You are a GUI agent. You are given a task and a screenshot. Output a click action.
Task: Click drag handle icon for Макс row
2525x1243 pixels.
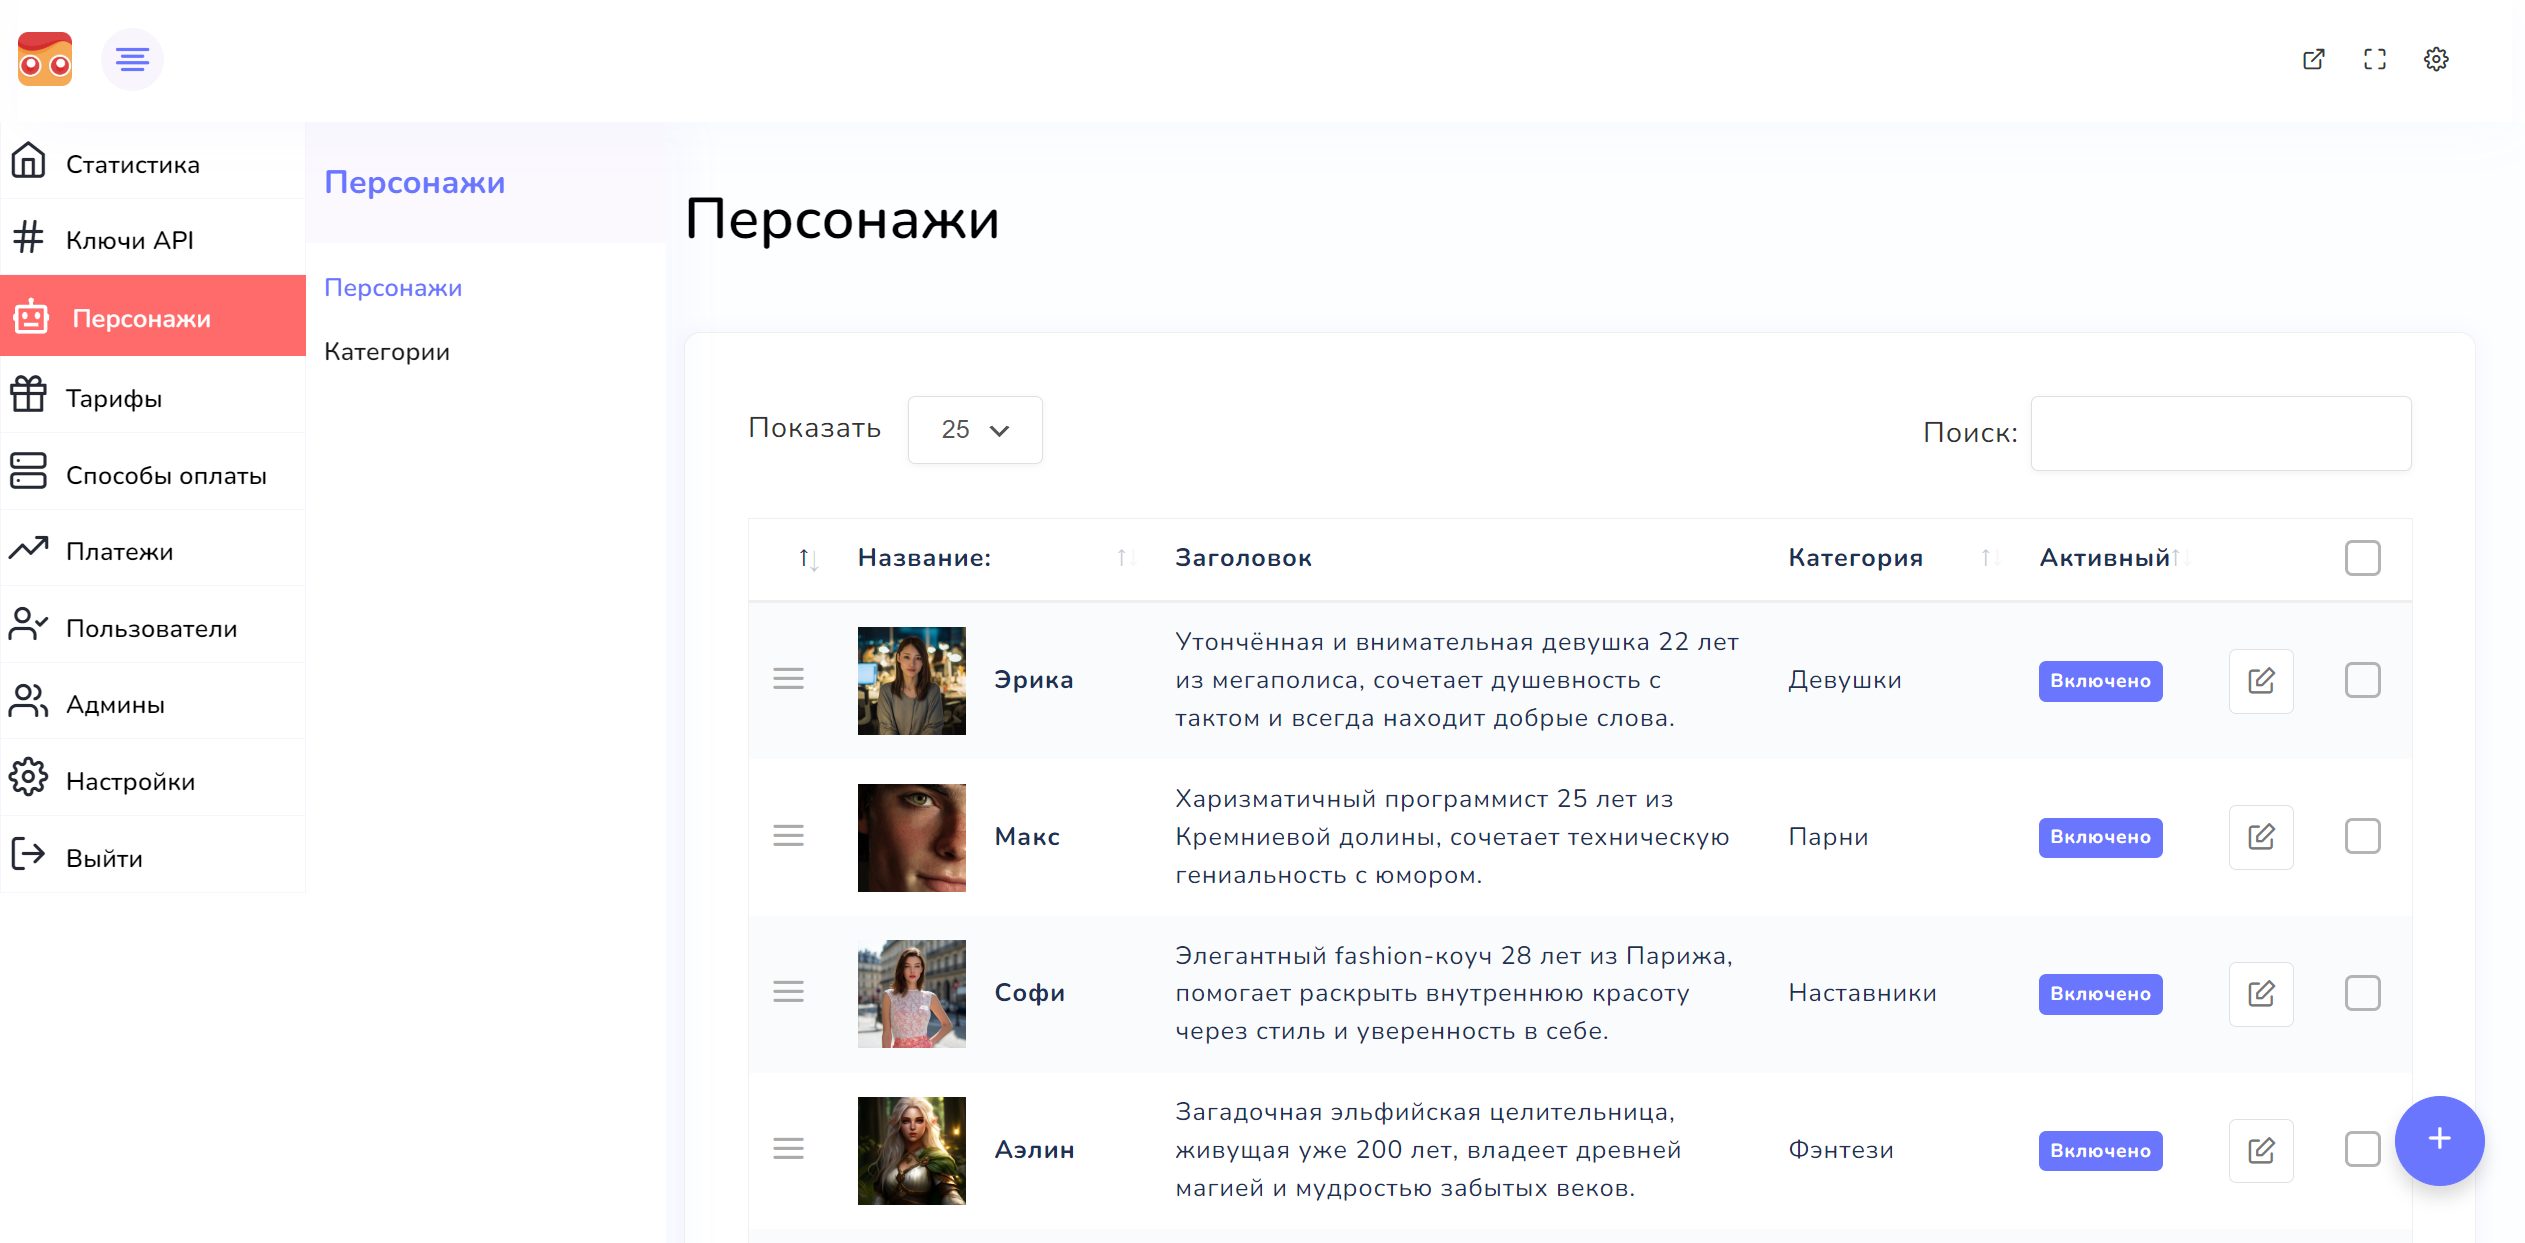click(x=788, y=836)
